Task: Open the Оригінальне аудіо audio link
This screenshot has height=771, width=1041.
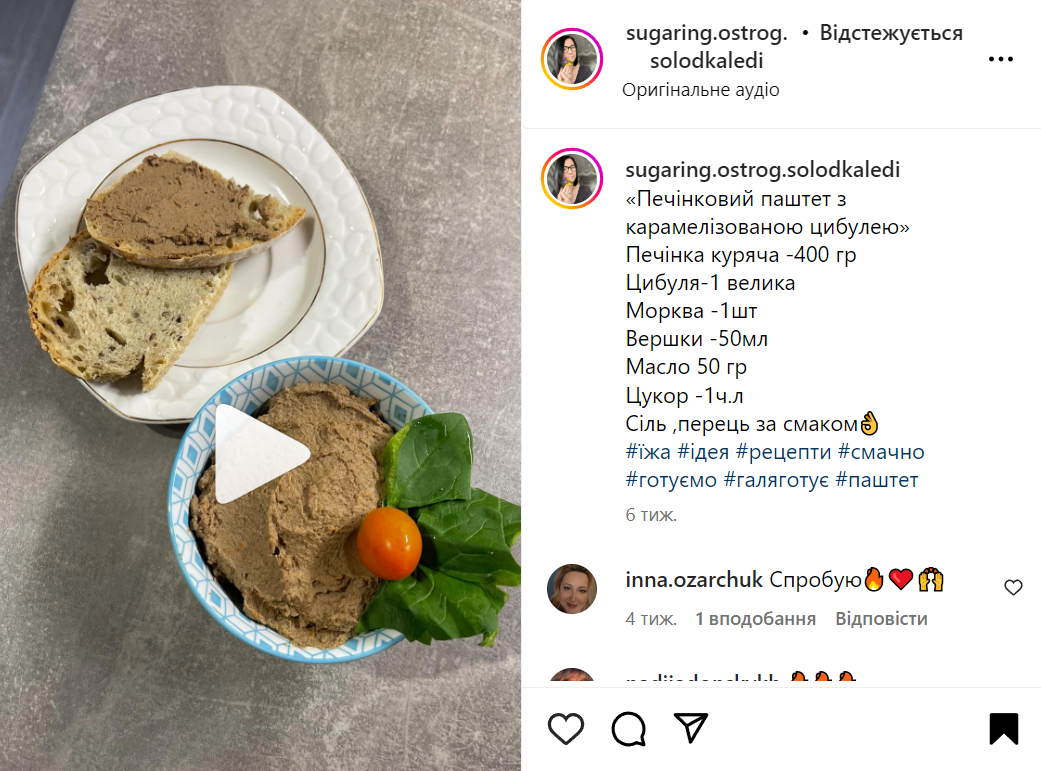Action: (x=700, y=90)
